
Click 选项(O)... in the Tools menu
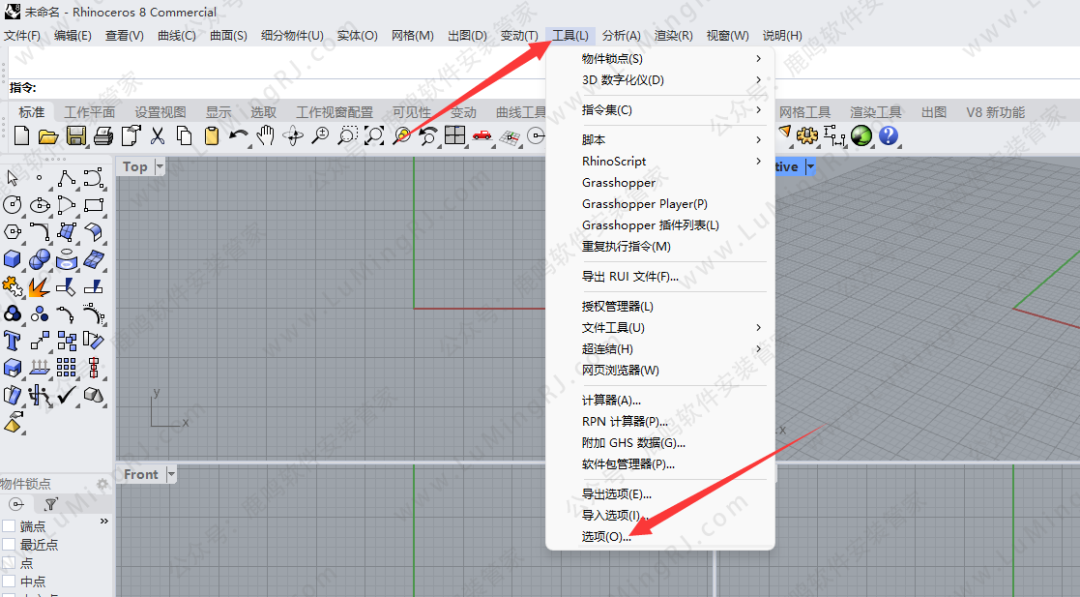(606, 537)
